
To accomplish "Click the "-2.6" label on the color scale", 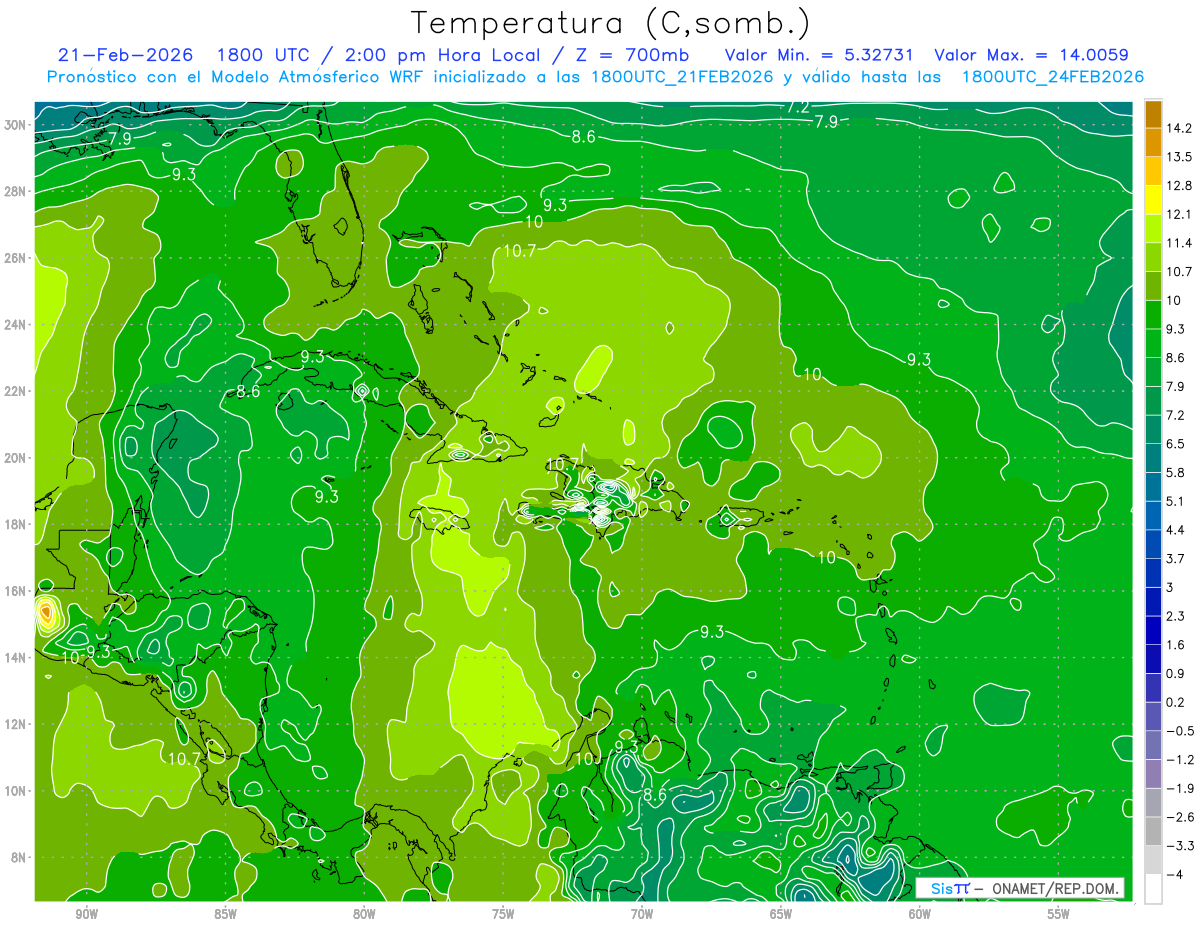I will point(1179,817).
